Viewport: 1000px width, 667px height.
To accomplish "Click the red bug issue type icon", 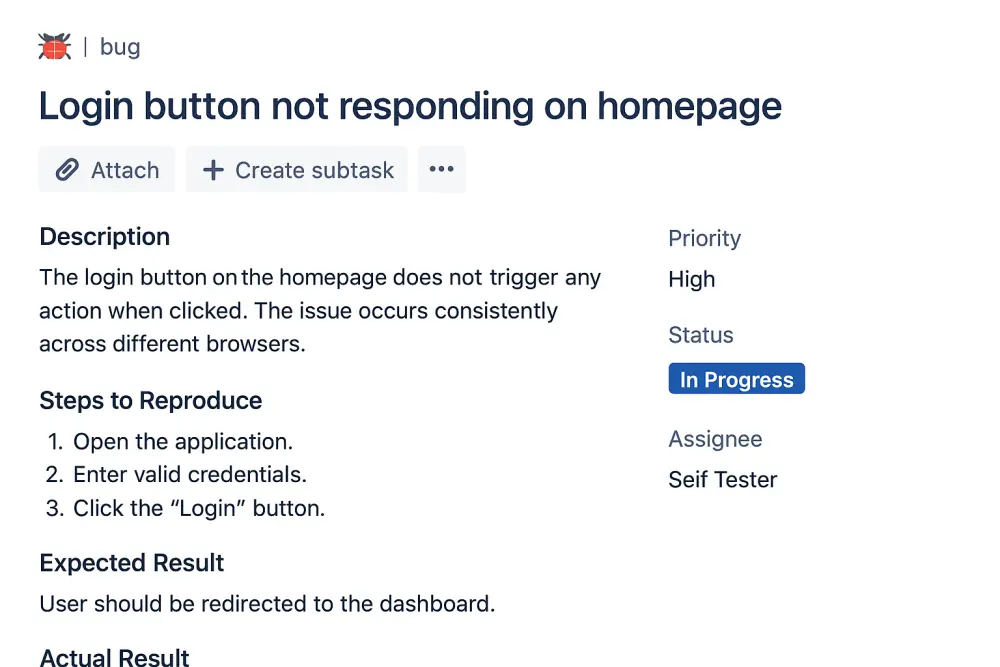I will 54,47.
